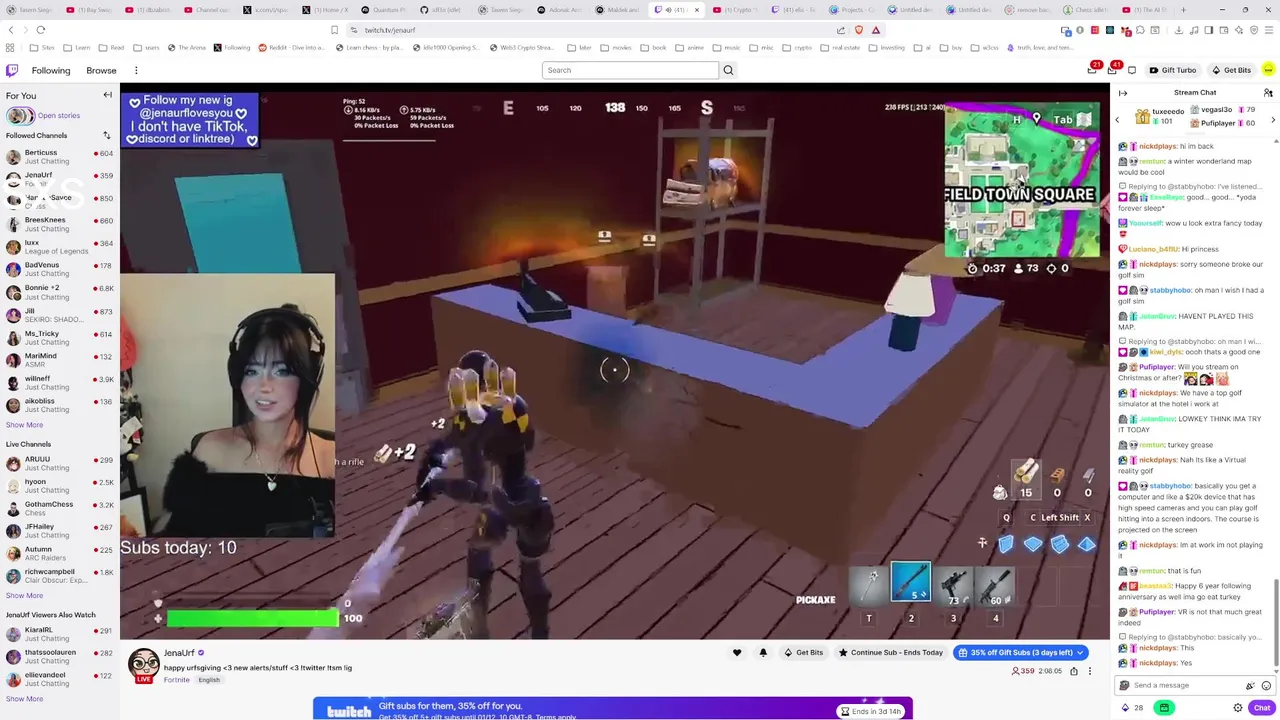Open chat settings gear icon
The height and width of the screenshot is (720, 1280).
[1238, 708]
